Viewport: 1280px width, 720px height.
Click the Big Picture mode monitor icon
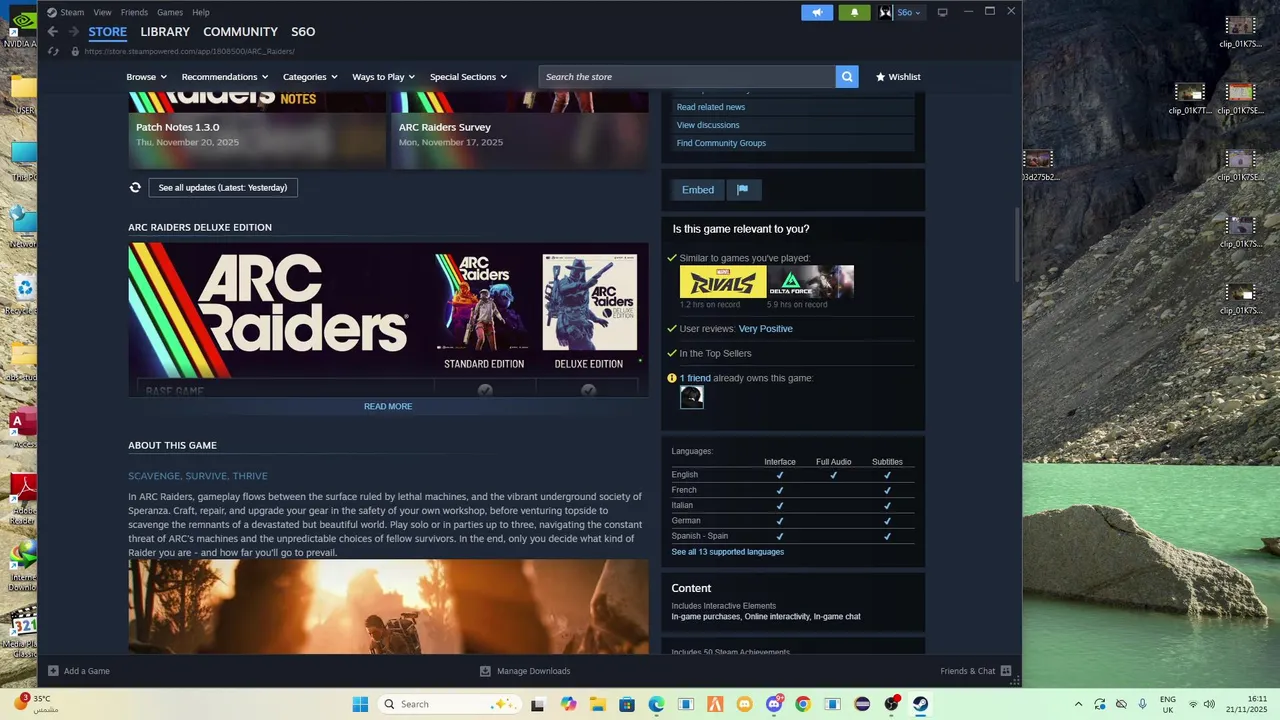pyautogui.click(x=942, y=12)
